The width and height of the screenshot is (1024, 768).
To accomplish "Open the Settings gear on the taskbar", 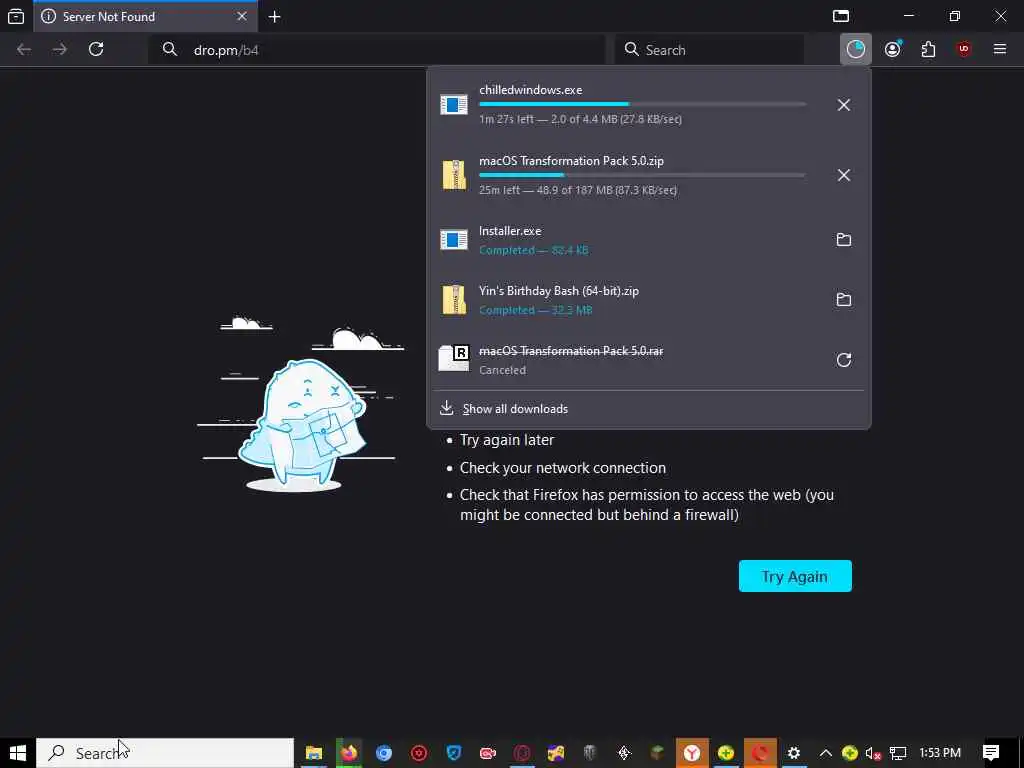I will [793, 753].
